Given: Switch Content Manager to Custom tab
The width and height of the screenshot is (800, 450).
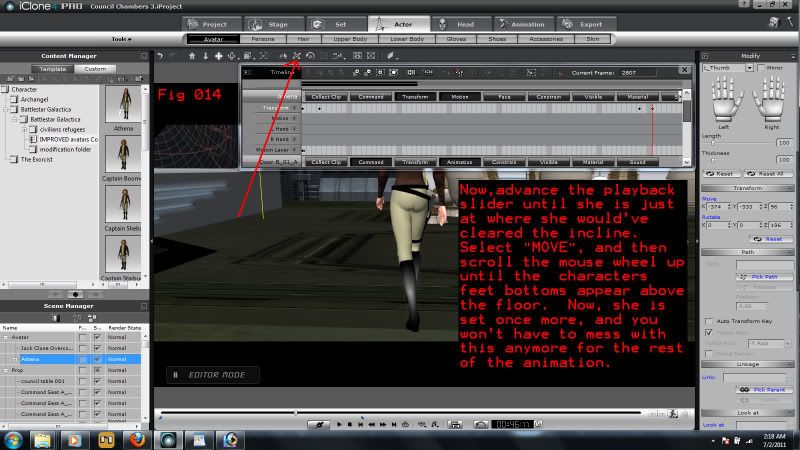Looking at the screenshot, I should [95, 69].
